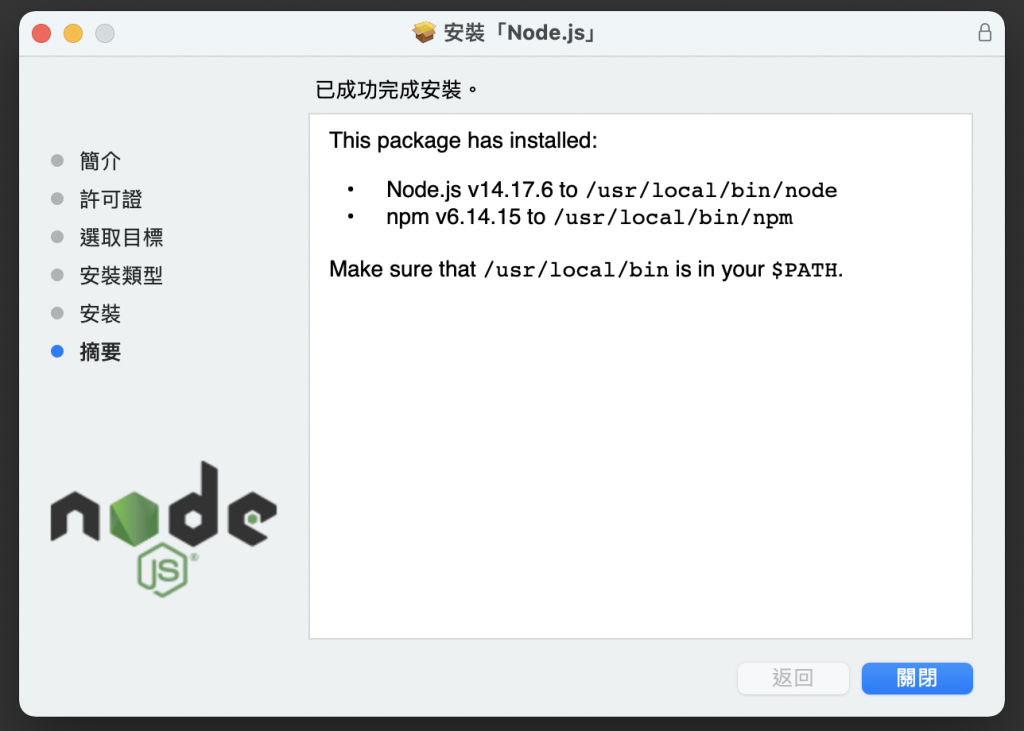Click the Node.js logo graphic

coord(163,528)
